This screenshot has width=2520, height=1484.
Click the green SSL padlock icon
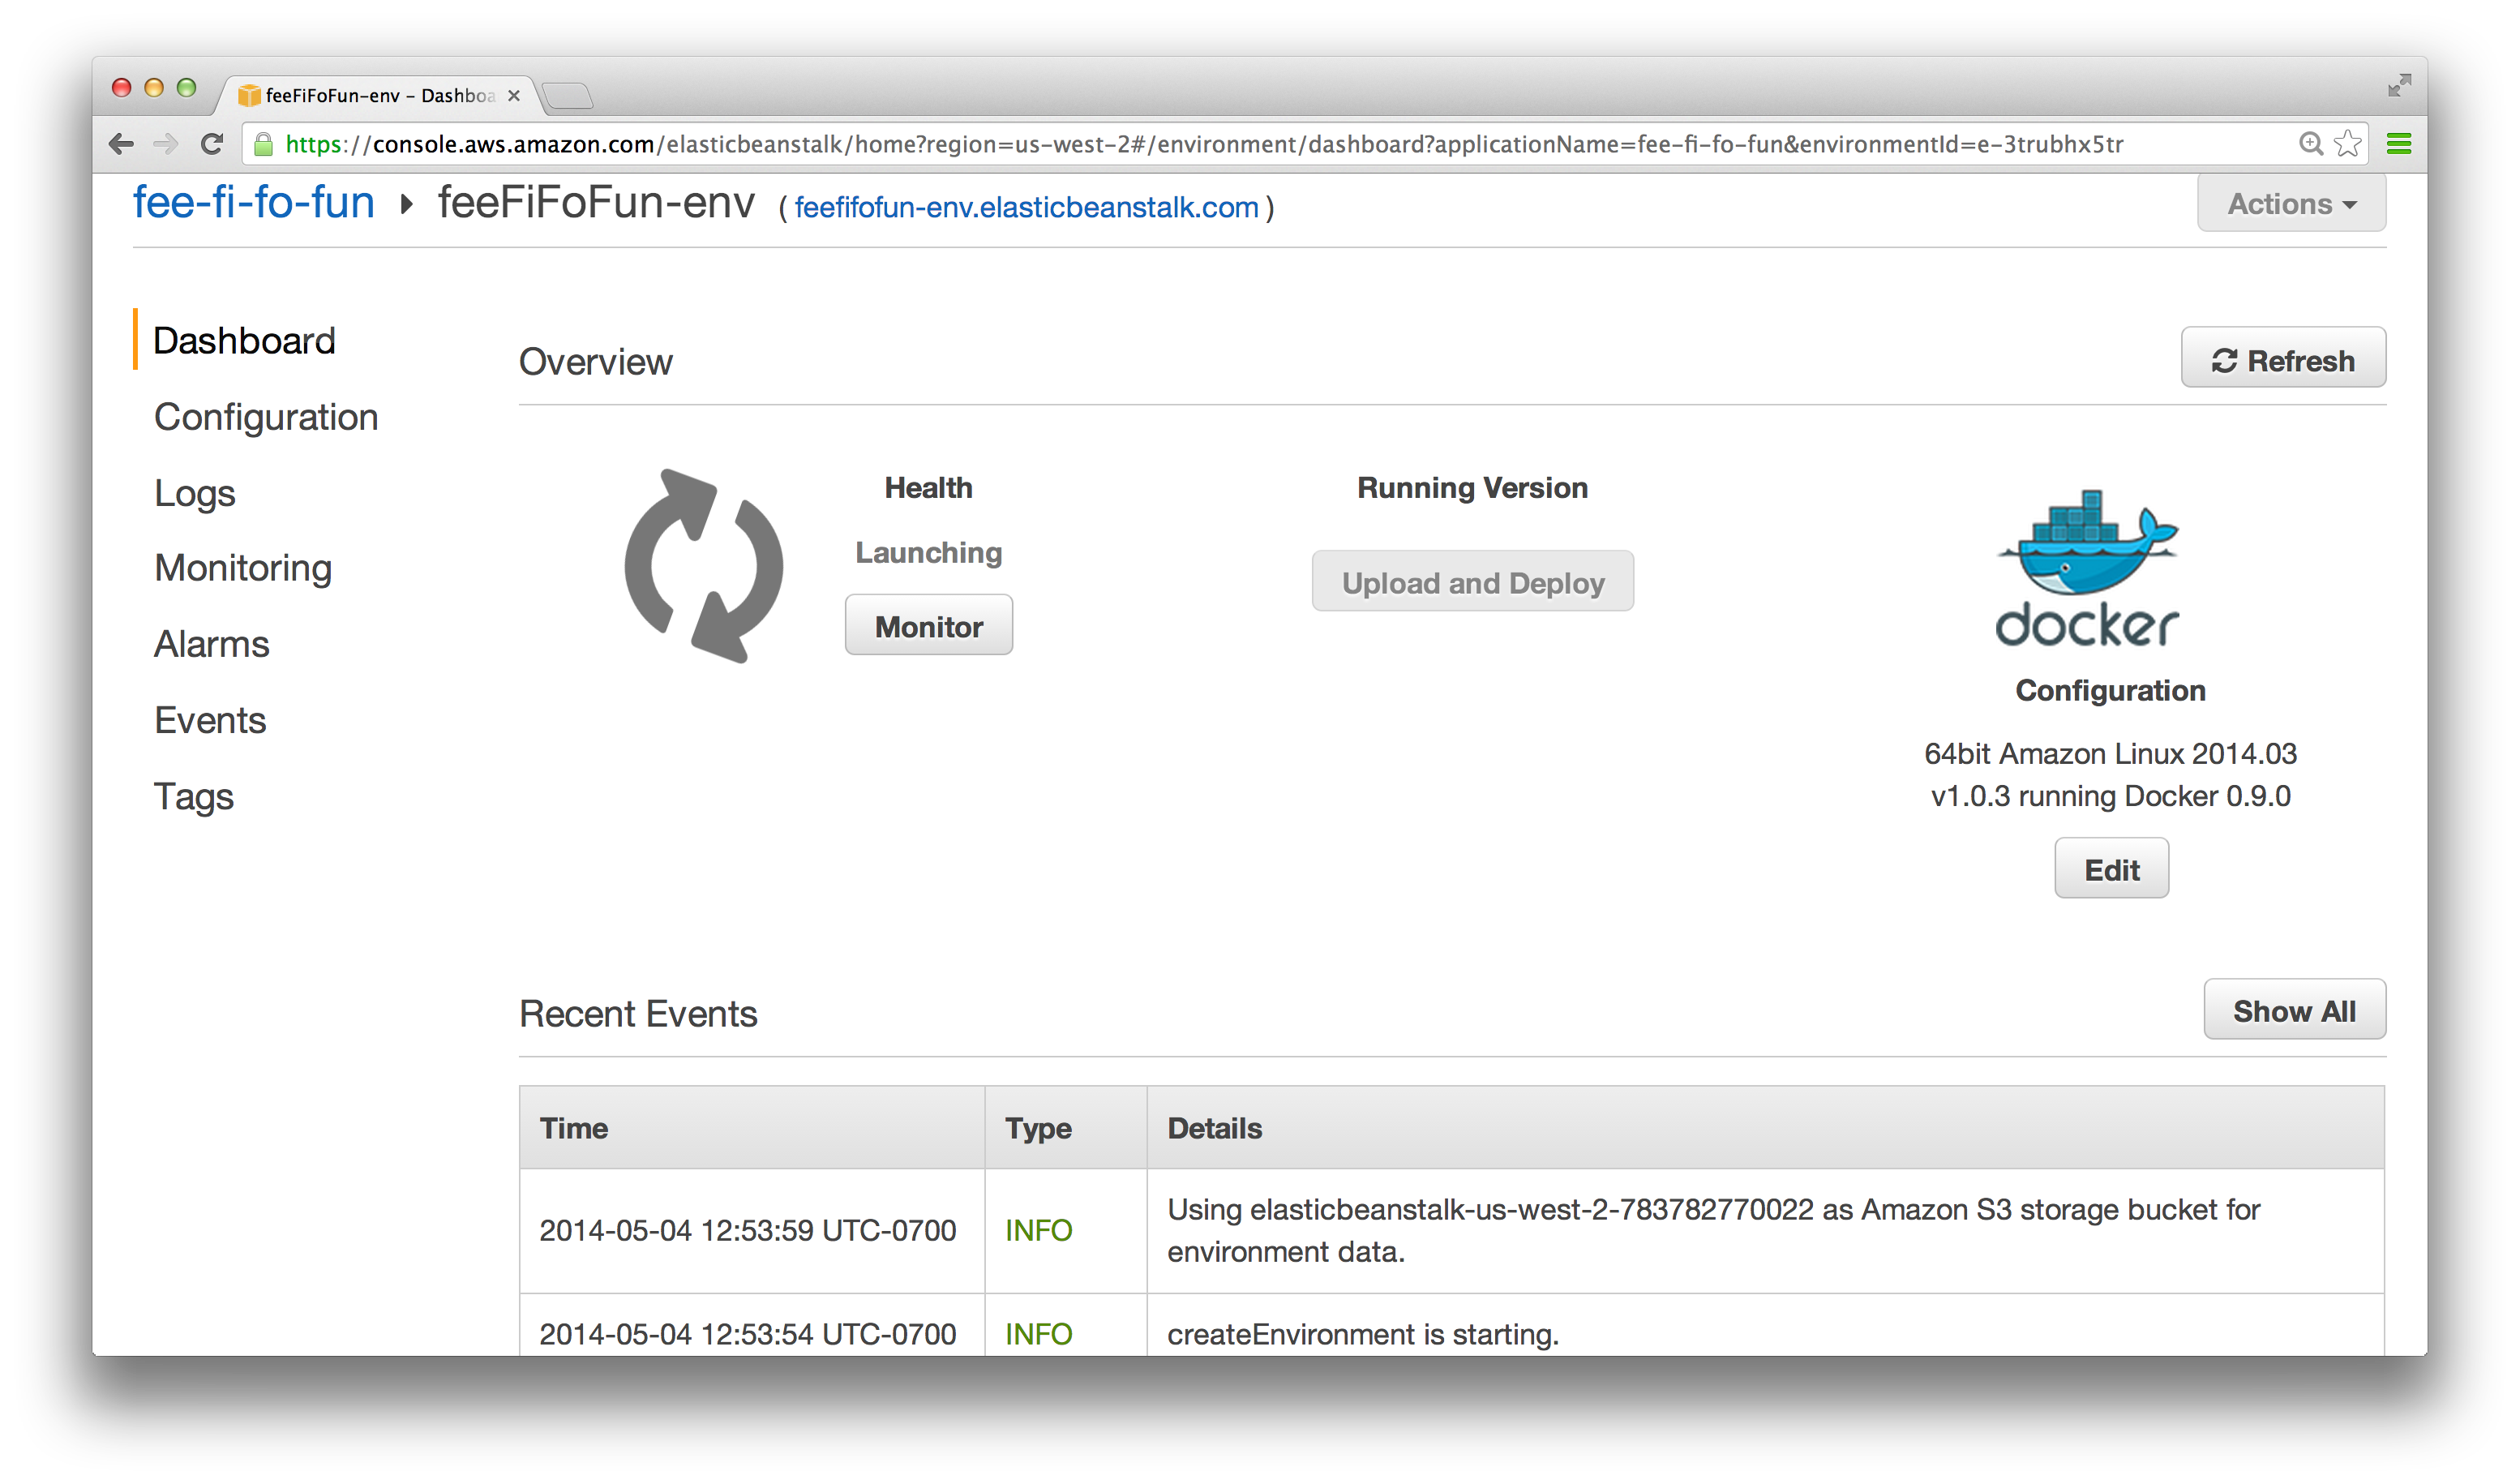coord(264,145)
